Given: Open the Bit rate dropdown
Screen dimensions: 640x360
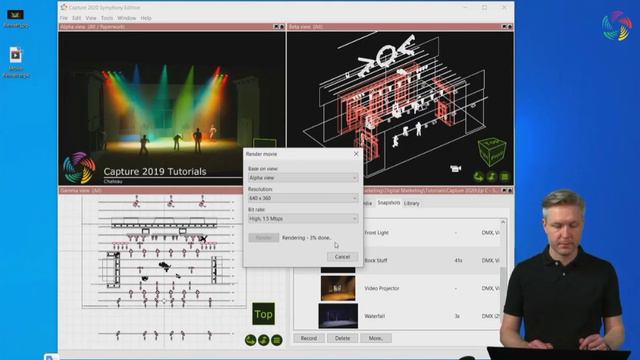Looking at the screenshot, I should (303, 219).
